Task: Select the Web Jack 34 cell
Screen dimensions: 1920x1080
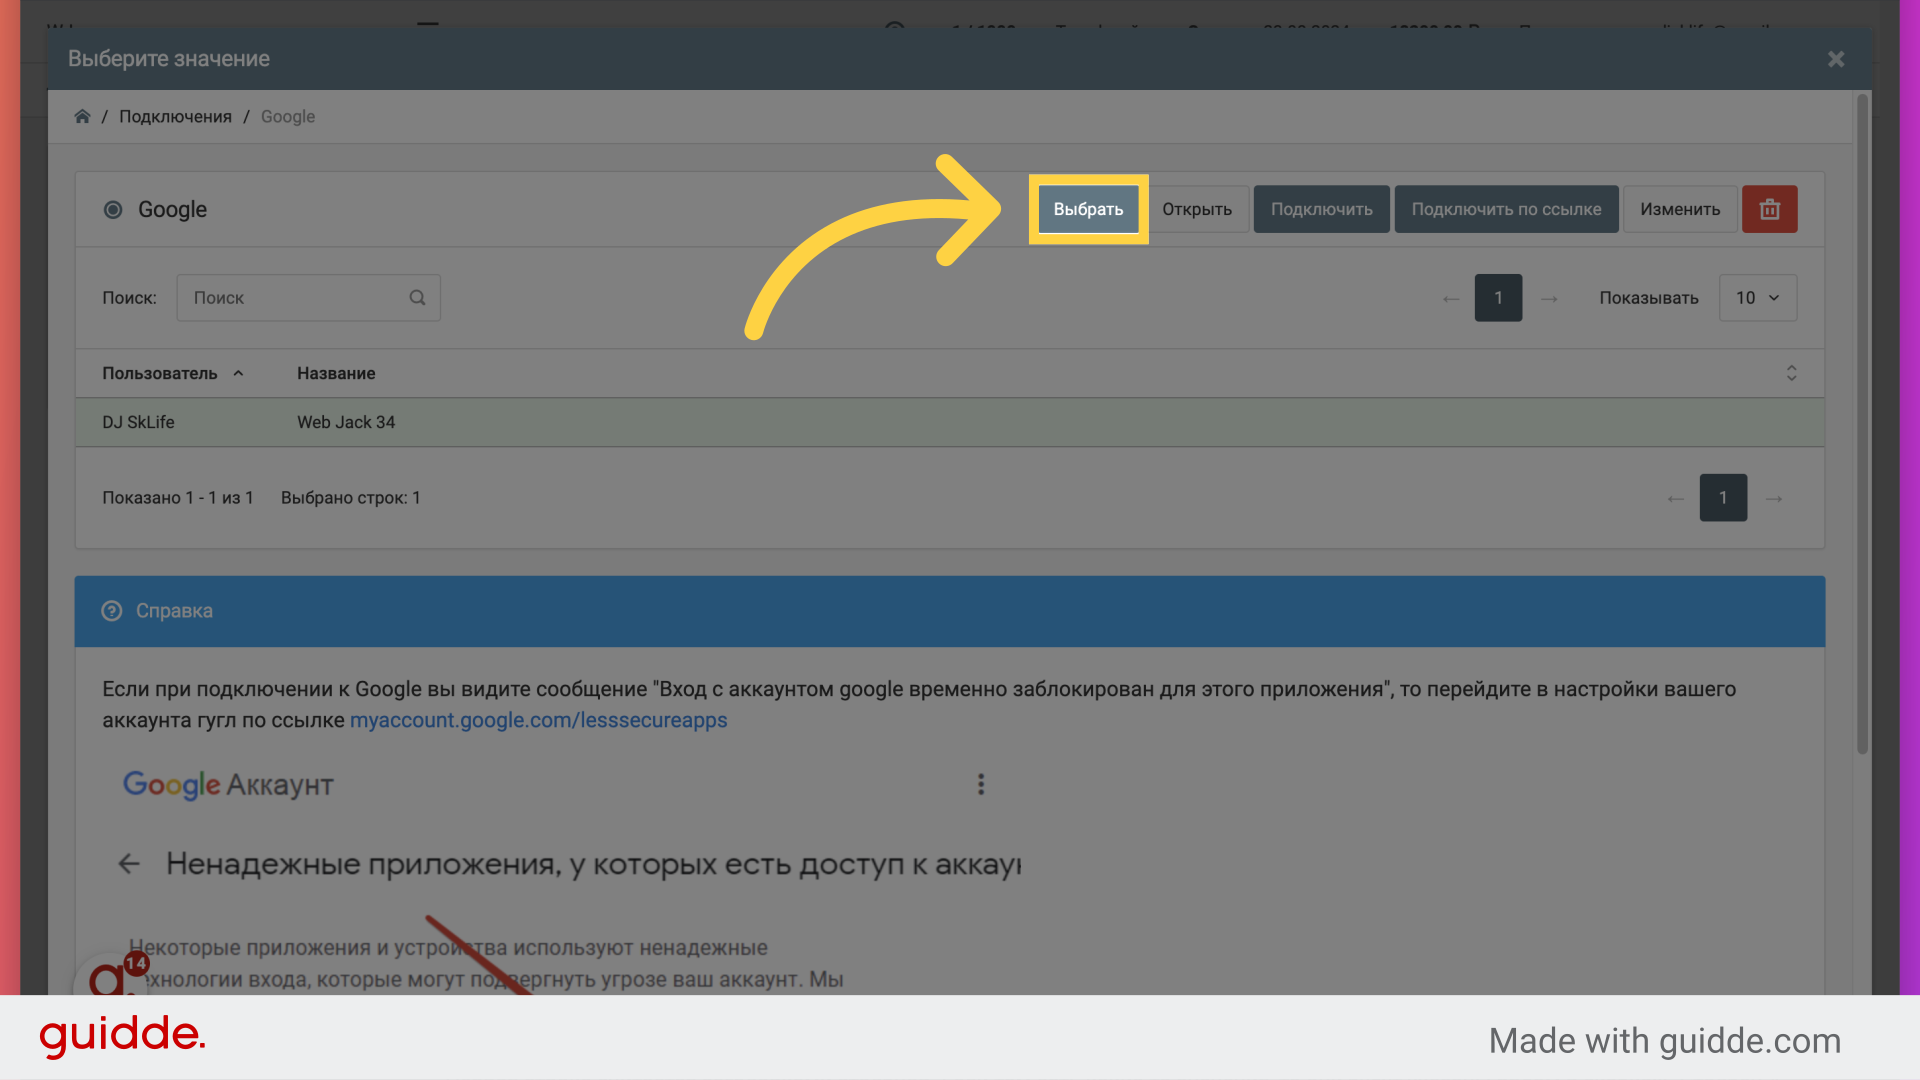Action: click(346, 422)
